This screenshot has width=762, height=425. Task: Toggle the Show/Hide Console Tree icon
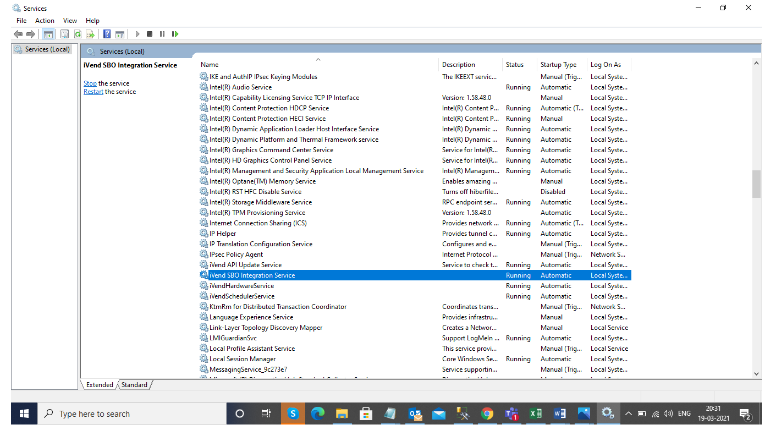point(48,34)
